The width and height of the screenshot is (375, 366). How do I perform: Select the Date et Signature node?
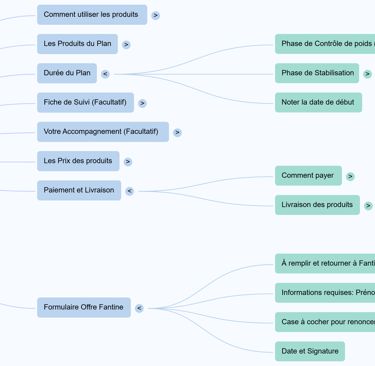coord(310,351)
